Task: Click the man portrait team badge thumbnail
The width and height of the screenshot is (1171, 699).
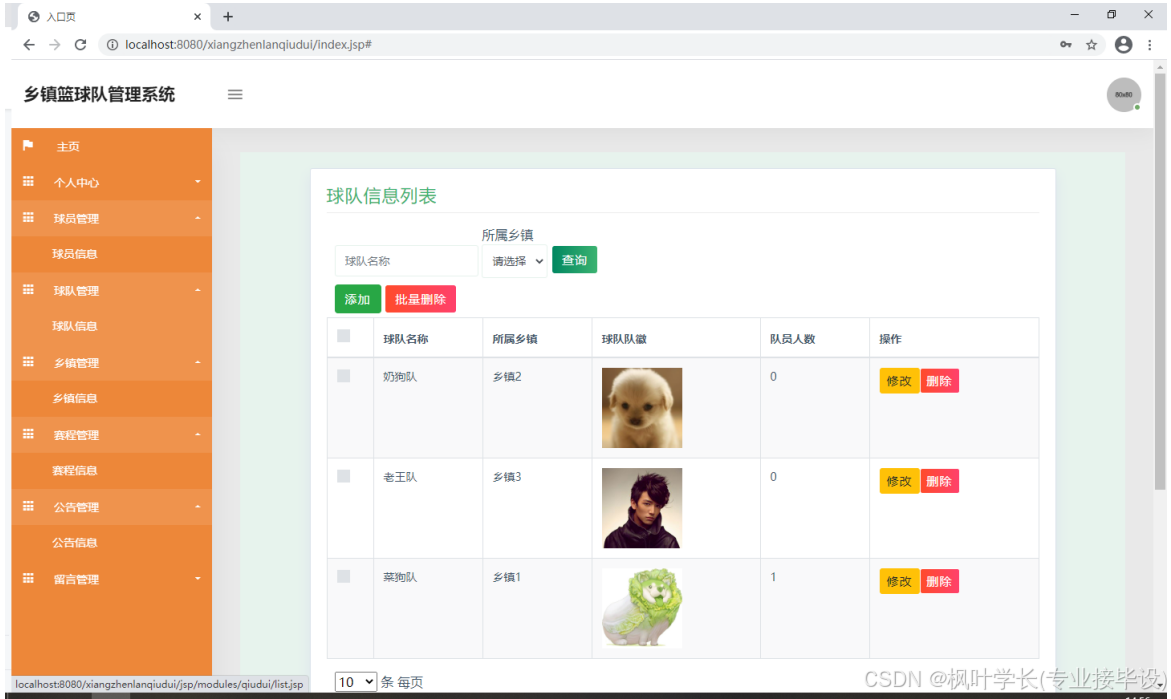Action: tap(642, 508)
